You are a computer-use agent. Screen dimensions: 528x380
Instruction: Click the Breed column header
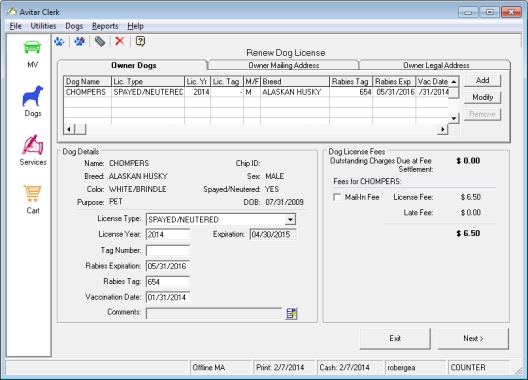click(x=295, y=82)
